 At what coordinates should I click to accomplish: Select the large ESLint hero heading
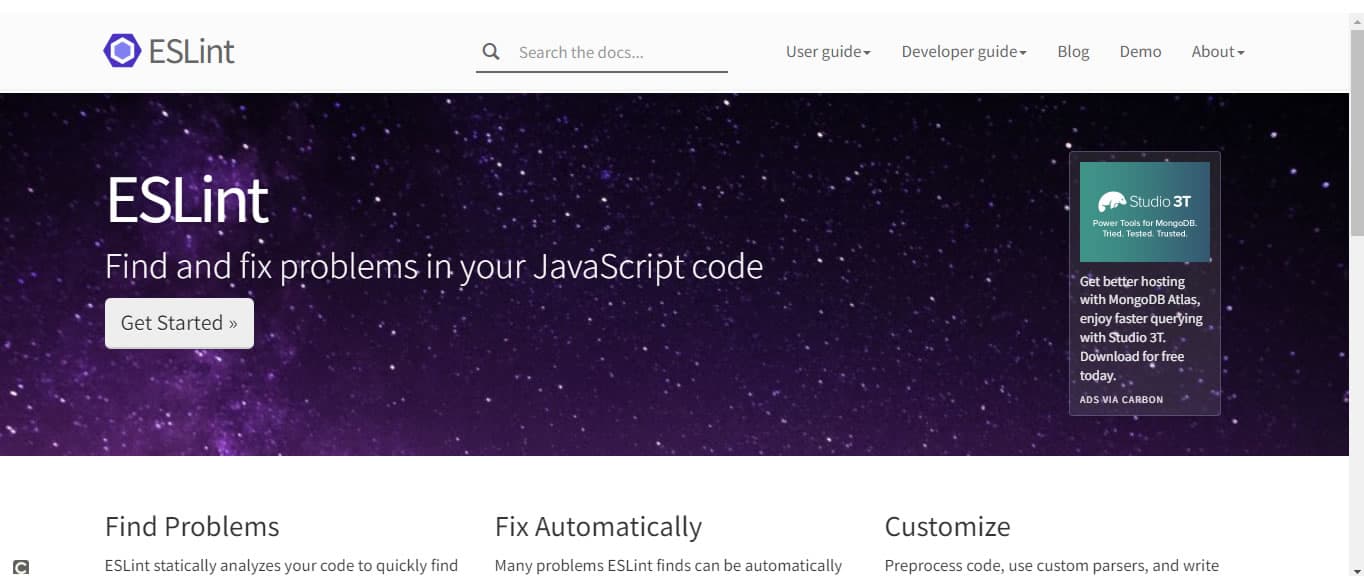(187, 200)
